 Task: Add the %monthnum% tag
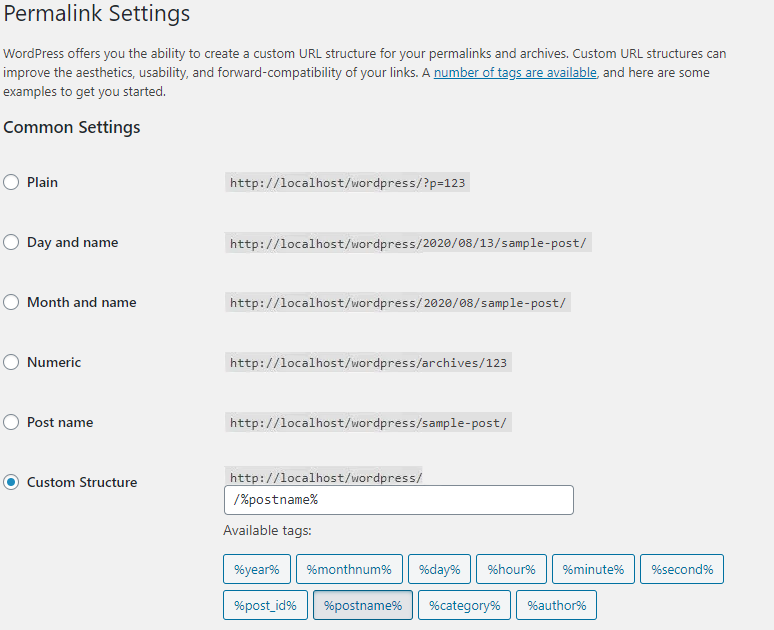point(349,569)
